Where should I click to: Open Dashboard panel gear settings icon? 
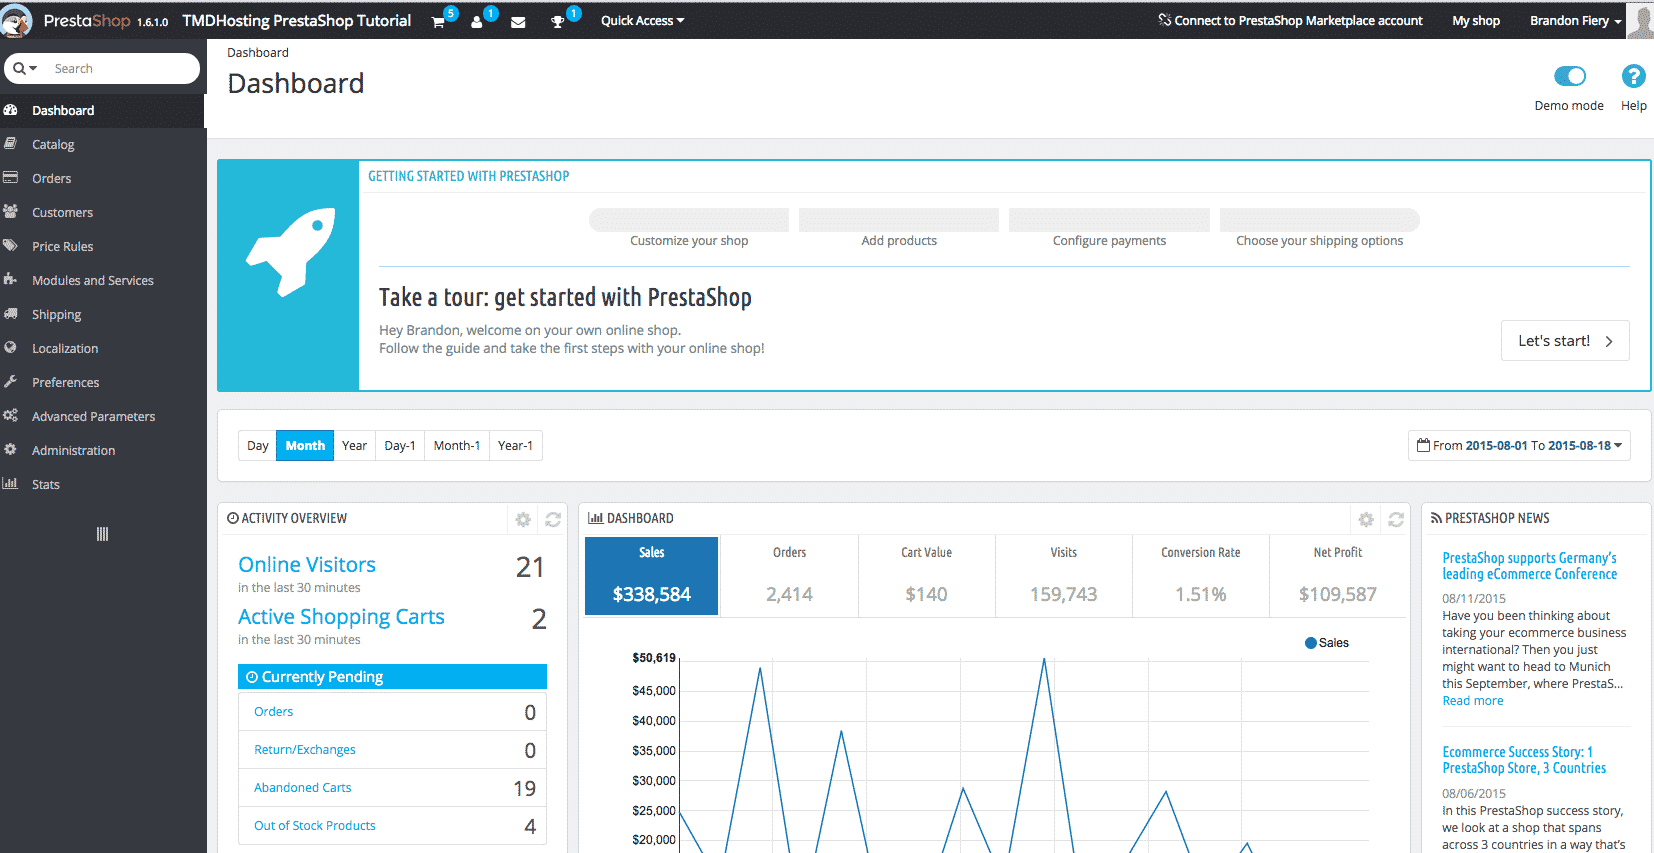tap(1366, 519)
